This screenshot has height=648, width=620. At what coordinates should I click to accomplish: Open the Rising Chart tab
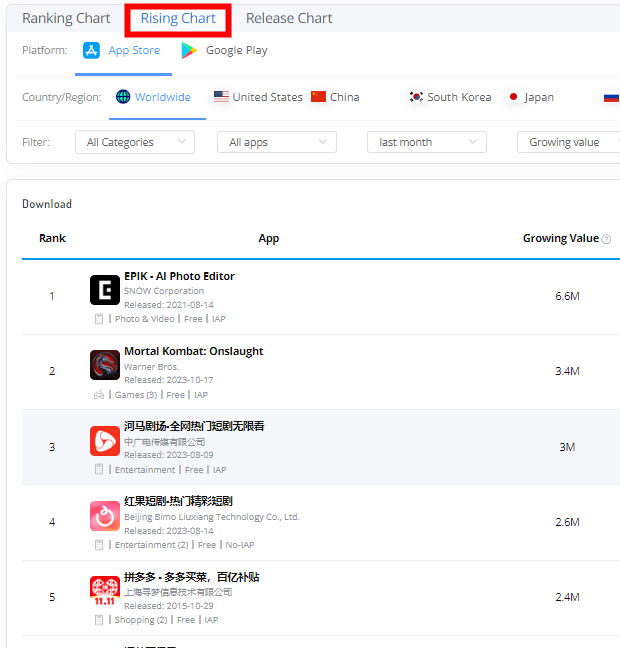[178, 18]
